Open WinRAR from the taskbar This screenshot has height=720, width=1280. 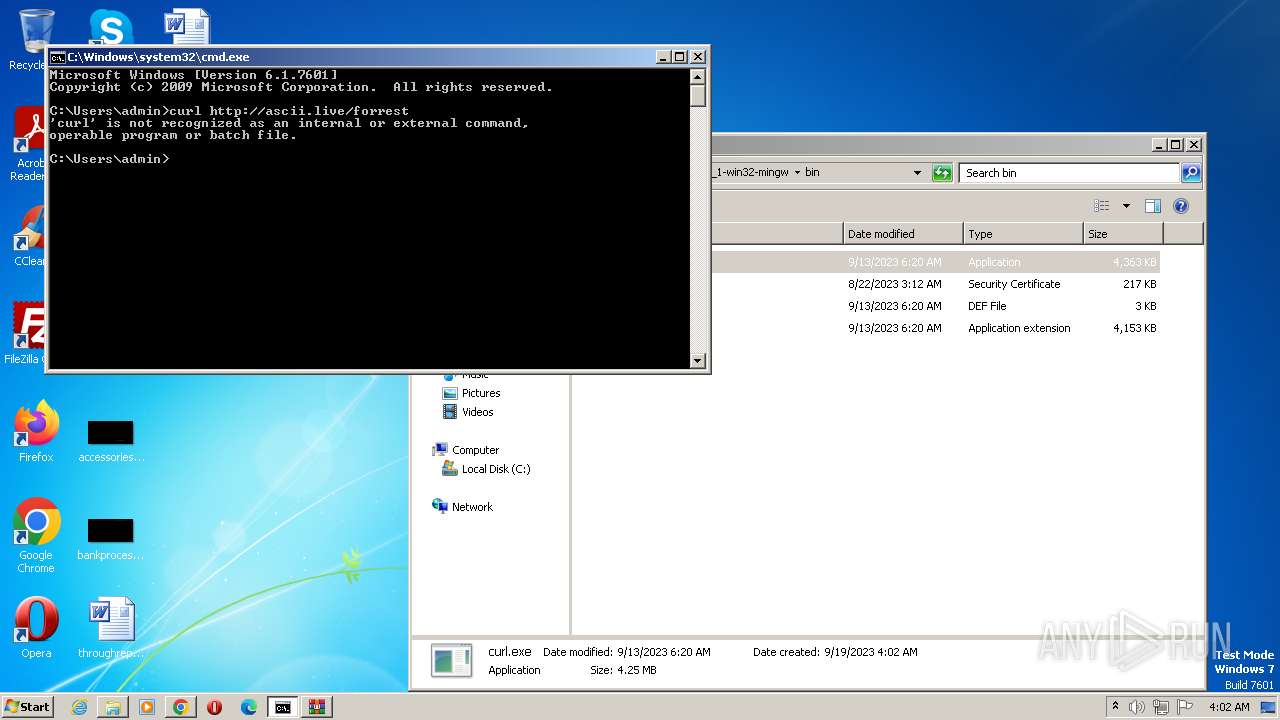point(317,707)
